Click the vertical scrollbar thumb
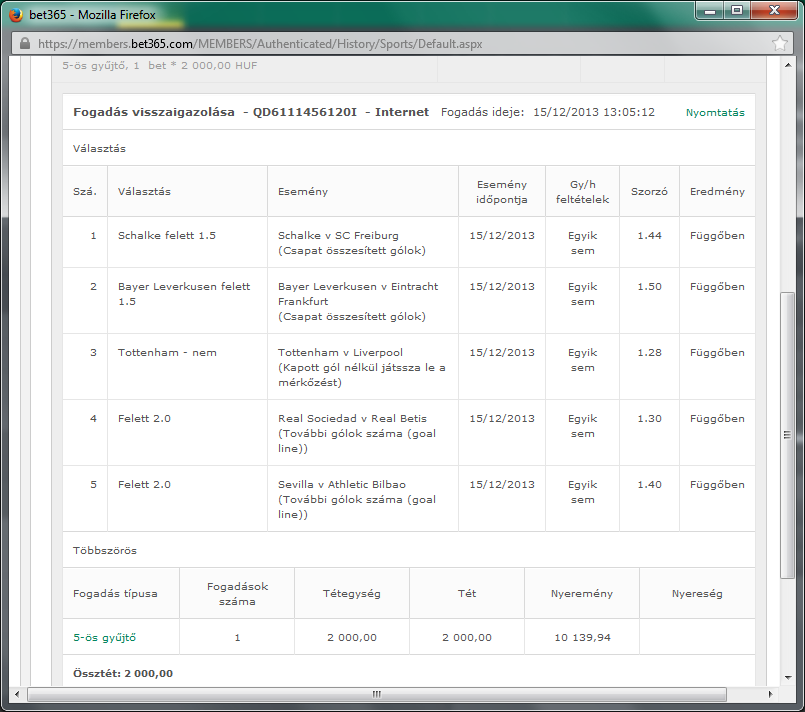This screenshot has width=805, height=712. click(788, 435)
